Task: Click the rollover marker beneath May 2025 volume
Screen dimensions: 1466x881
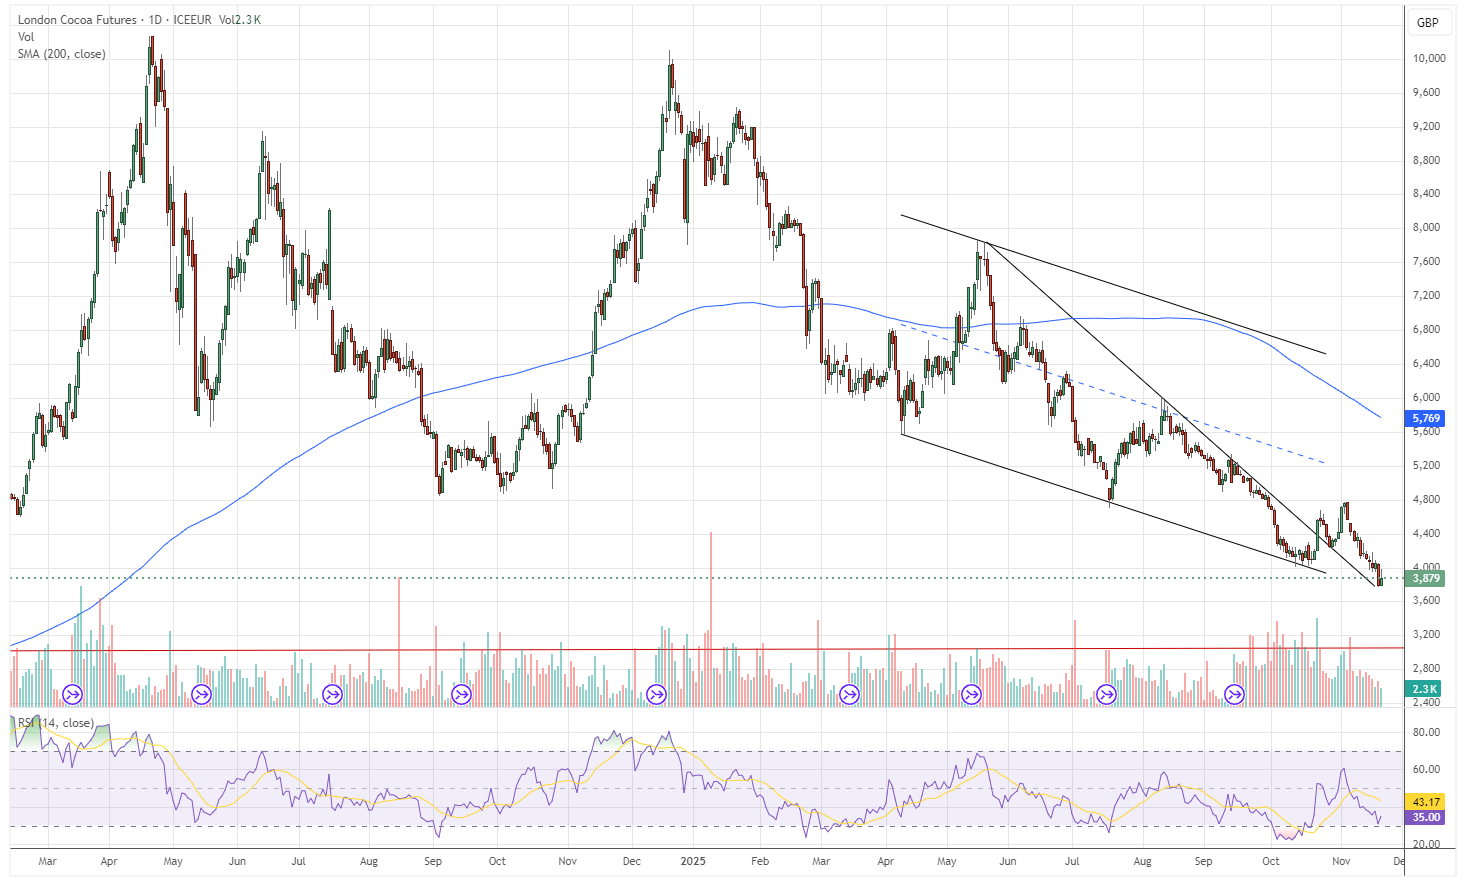Action: point(969,693)
